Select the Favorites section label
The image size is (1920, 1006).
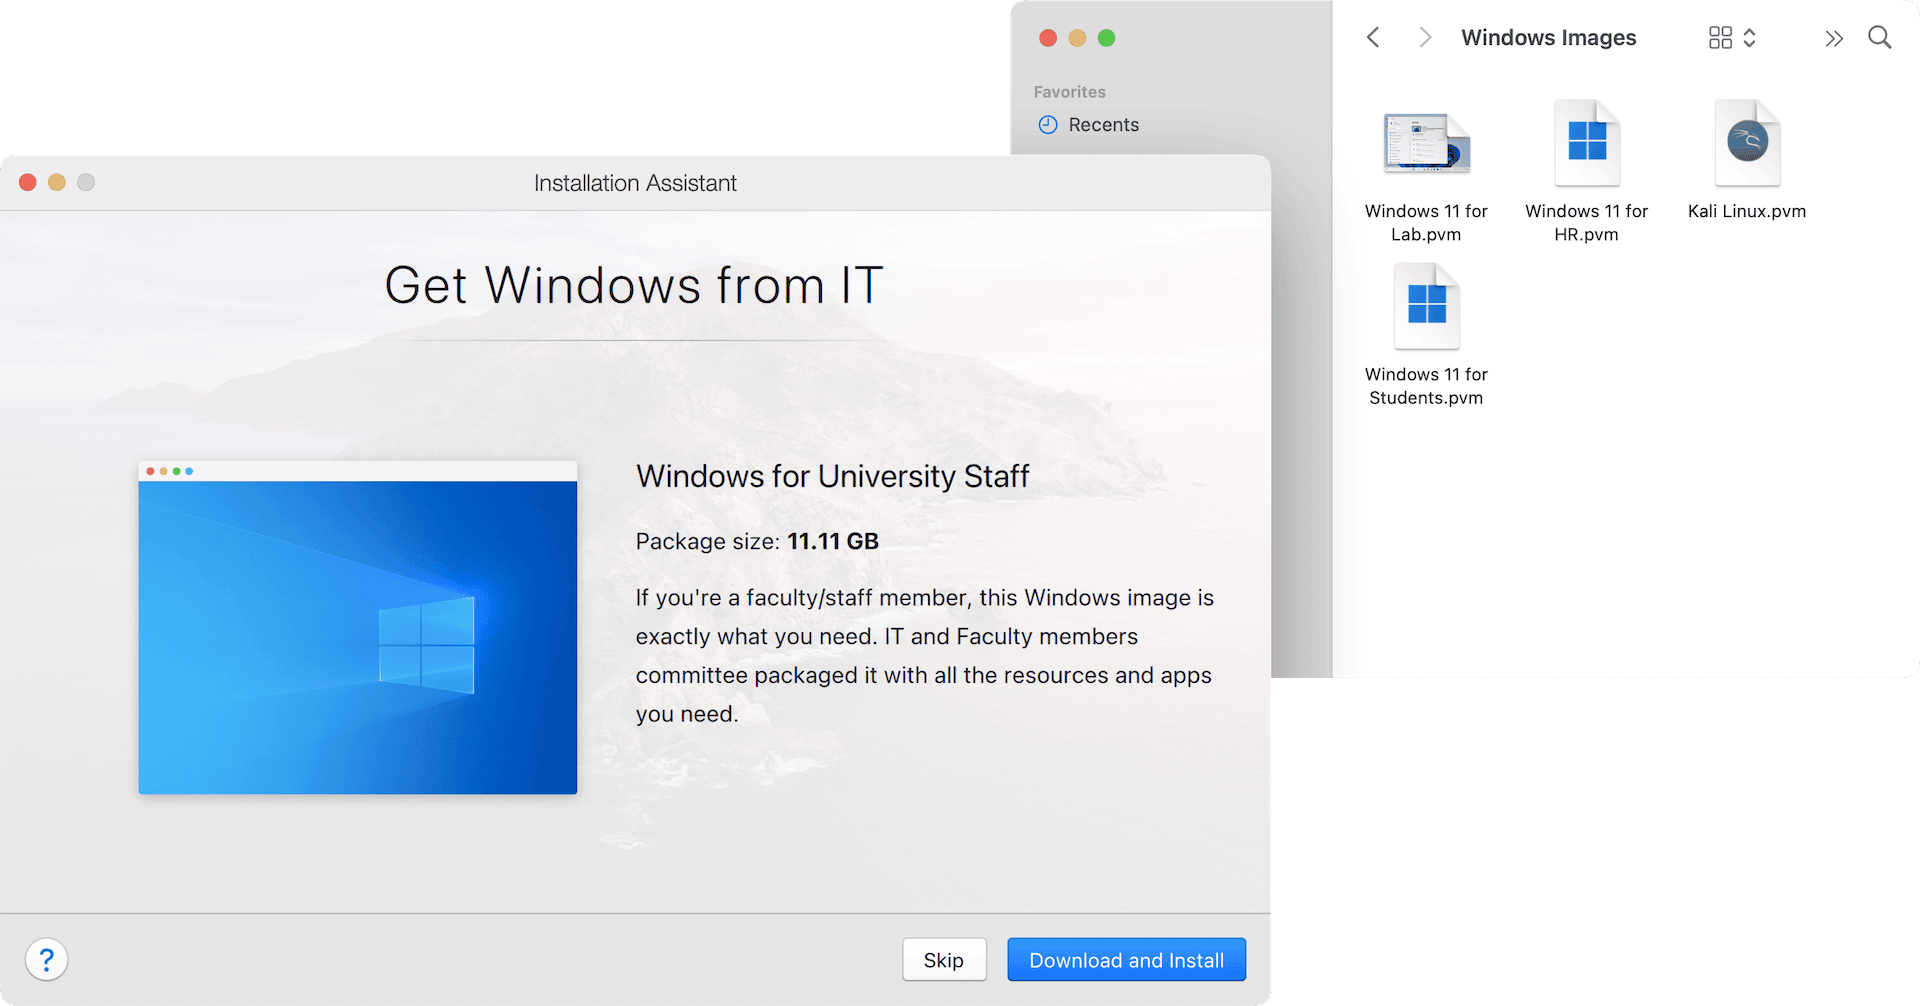(x=1068, y=91)
